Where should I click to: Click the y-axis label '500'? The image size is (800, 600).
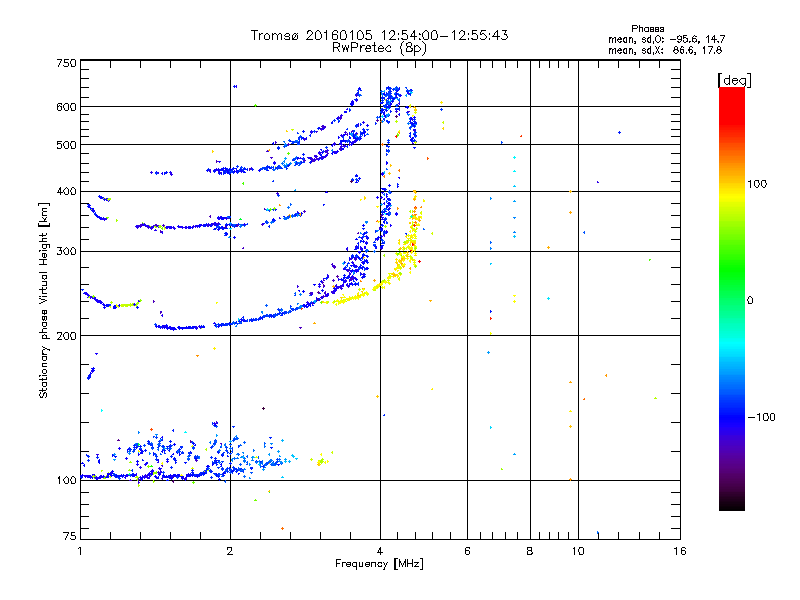tap(66, 145)
